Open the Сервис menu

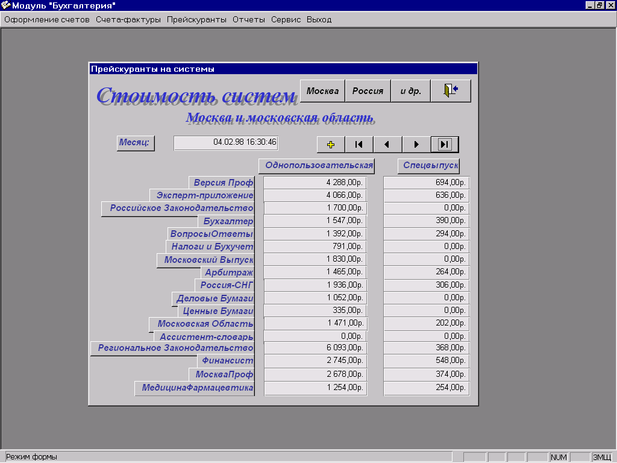[286, 20]
